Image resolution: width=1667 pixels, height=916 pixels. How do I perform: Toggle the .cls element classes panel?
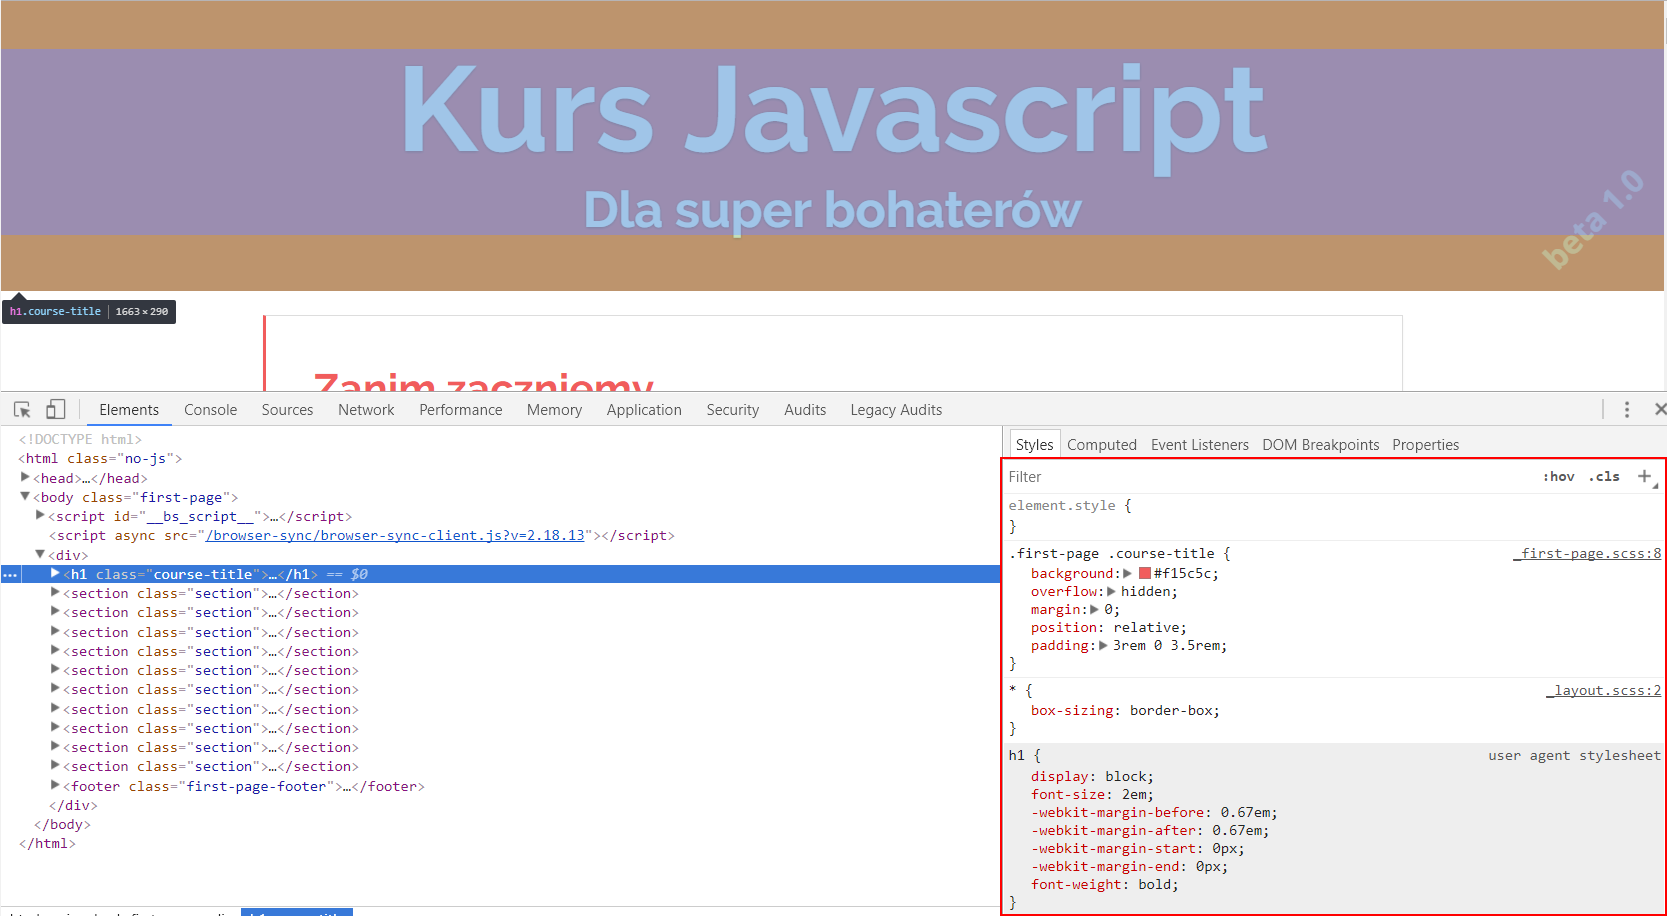(x=1605, y=477)
